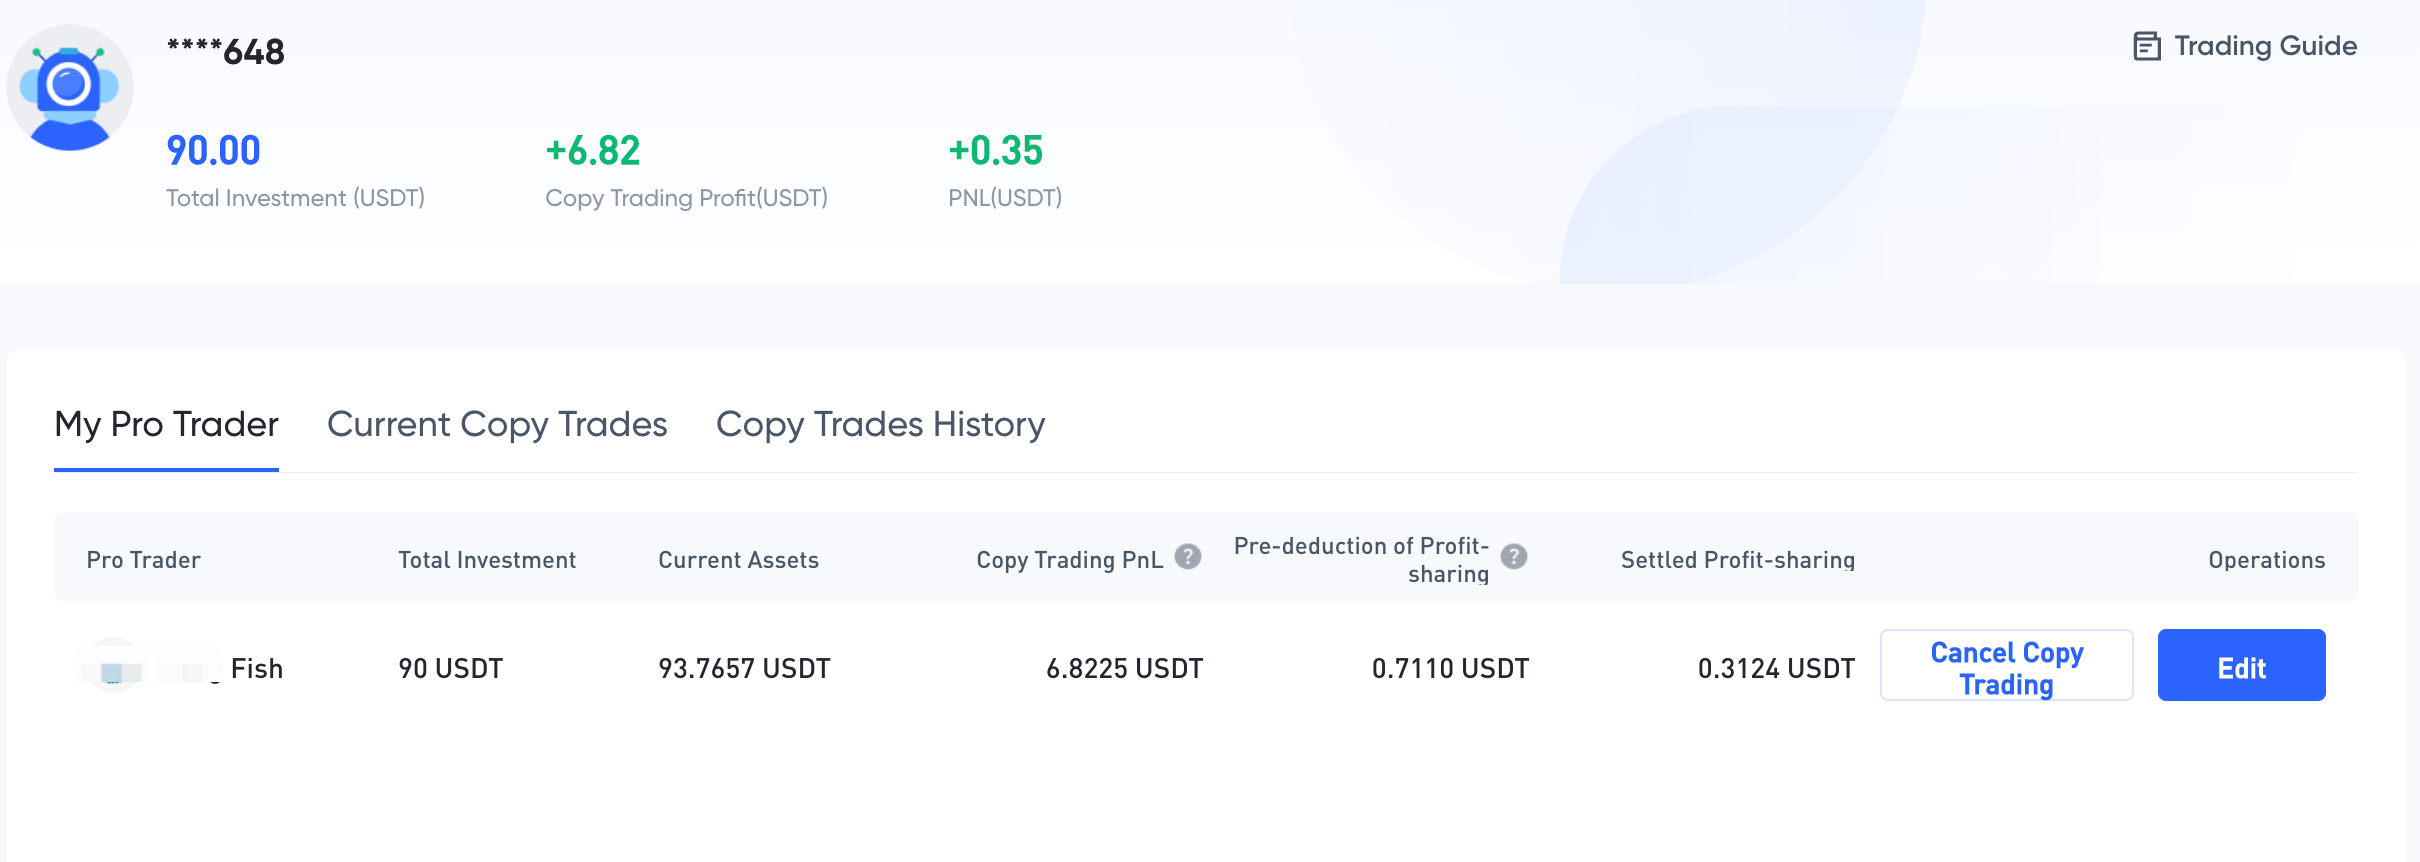The height and width of the screenshot is (862, 2420).
Task: Click the Total Investment value 90.00
Action: (212, 149)
